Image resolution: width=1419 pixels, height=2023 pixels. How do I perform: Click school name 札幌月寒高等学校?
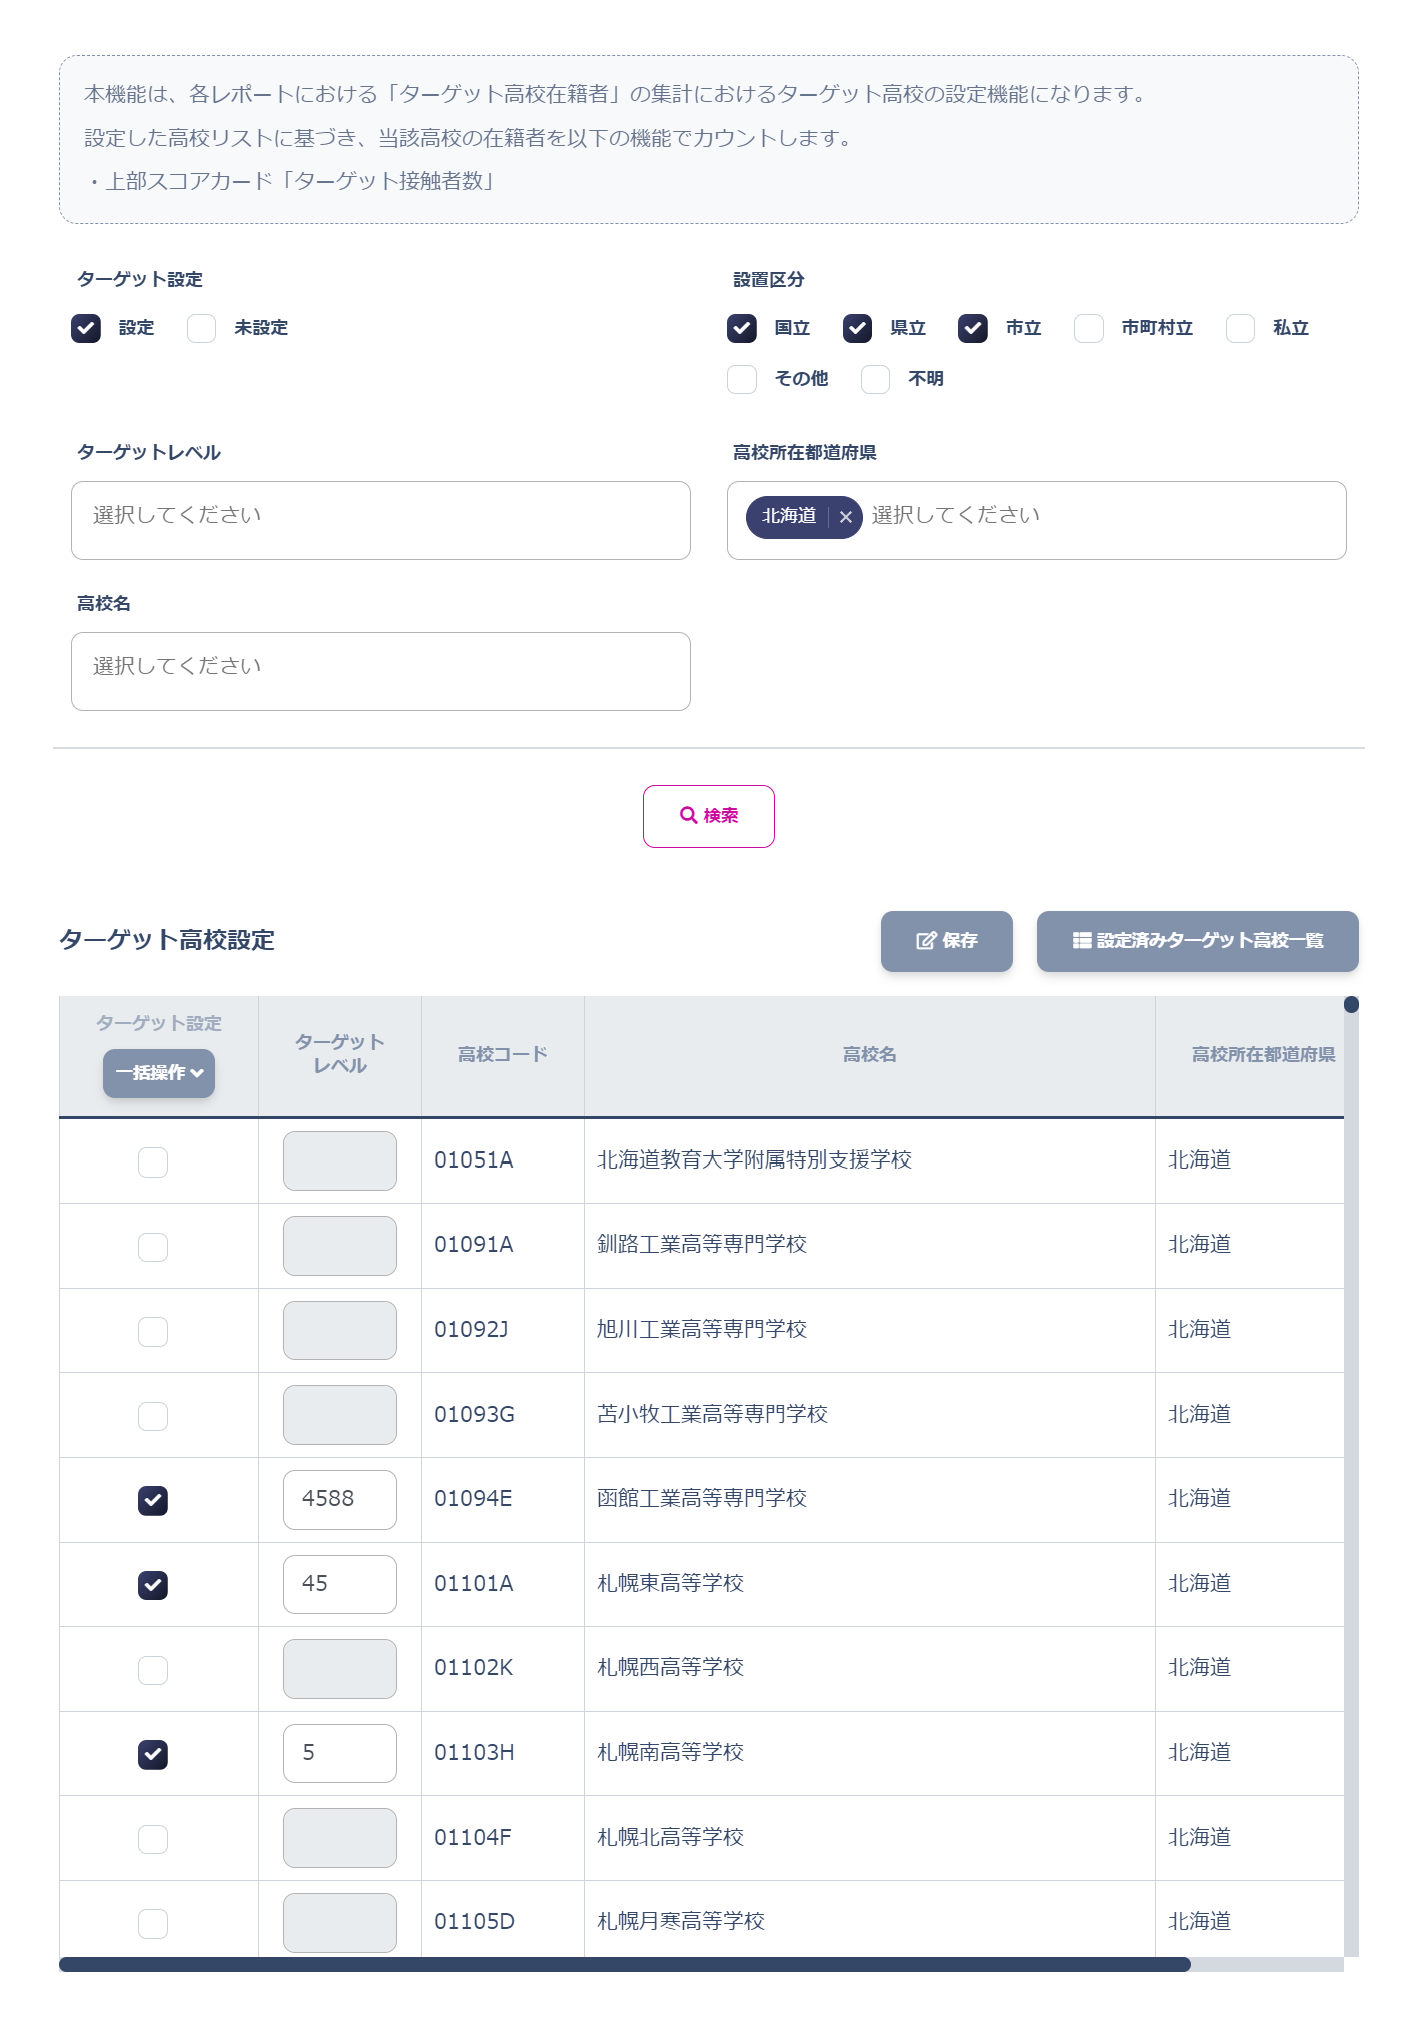click(681, 1921)
